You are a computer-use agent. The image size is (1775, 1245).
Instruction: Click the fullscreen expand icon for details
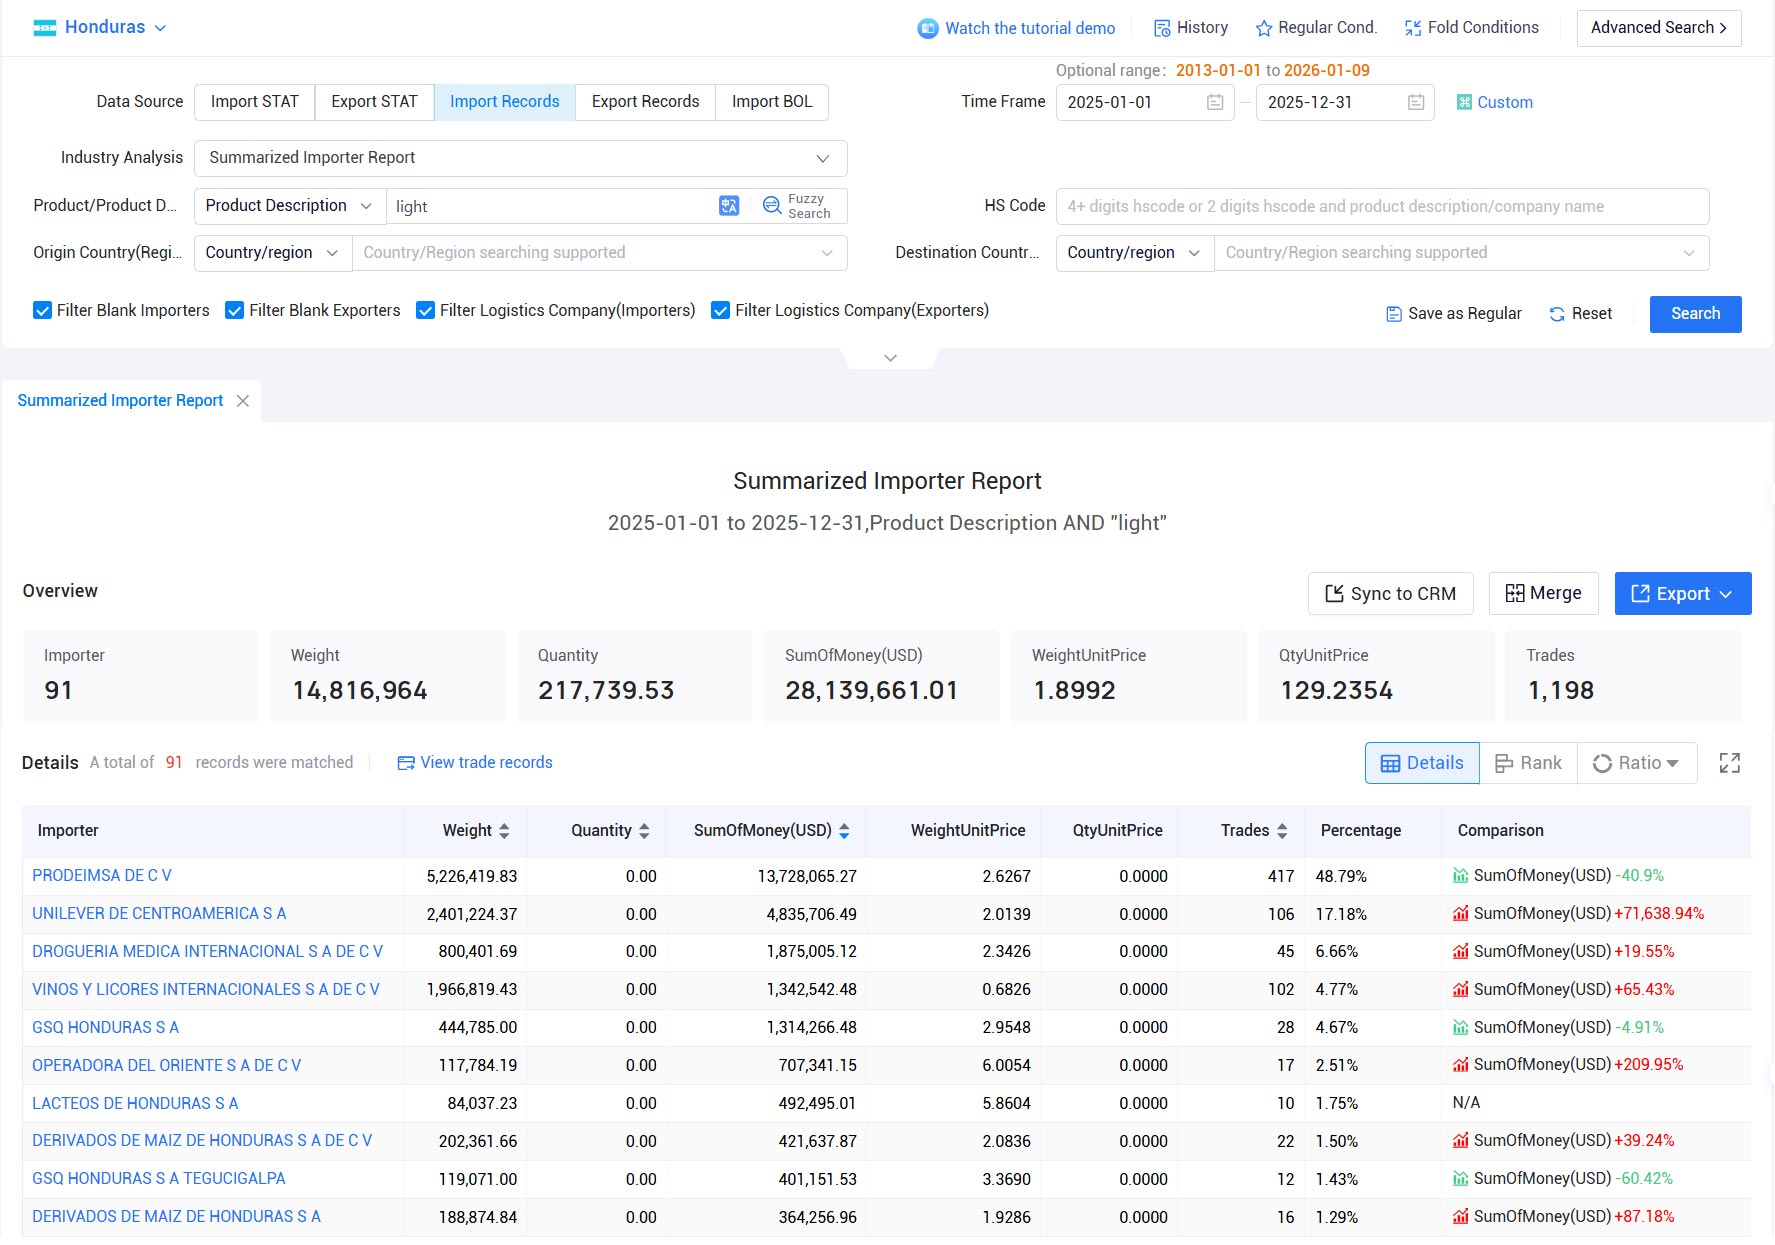[x=1730, y=763]
